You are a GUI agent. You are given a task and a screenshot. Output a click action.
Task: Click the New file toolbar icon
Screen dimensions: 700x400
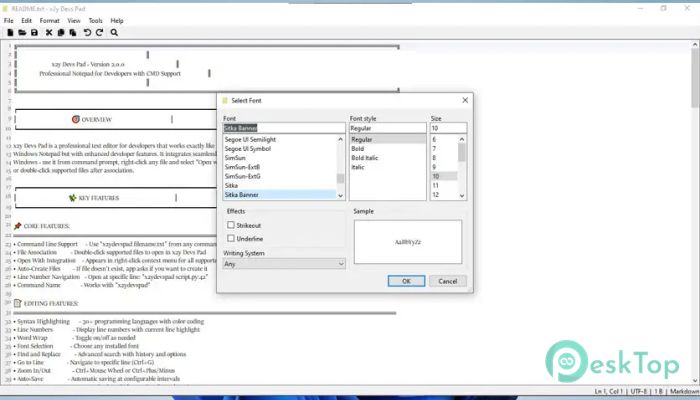pyautogui.click(x=10, y=33)
